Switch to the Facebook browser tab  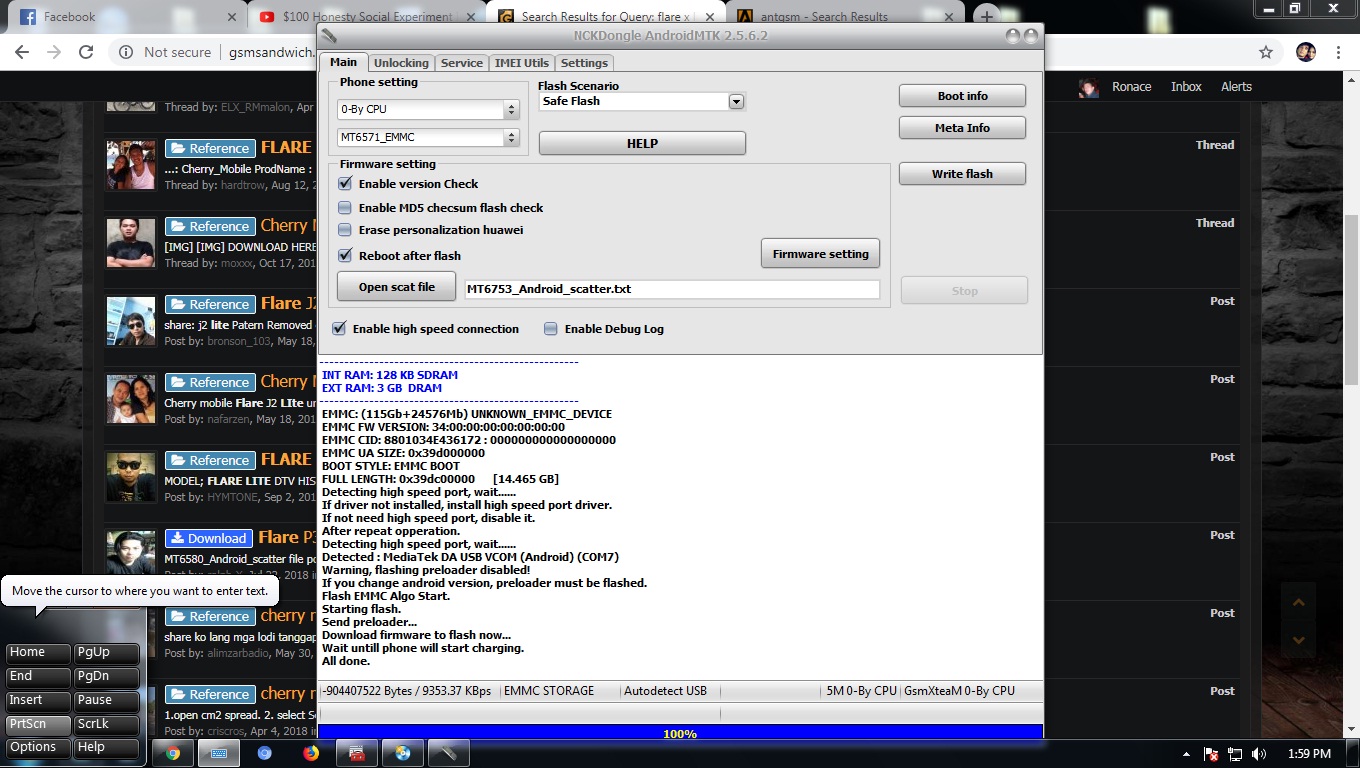125,16
